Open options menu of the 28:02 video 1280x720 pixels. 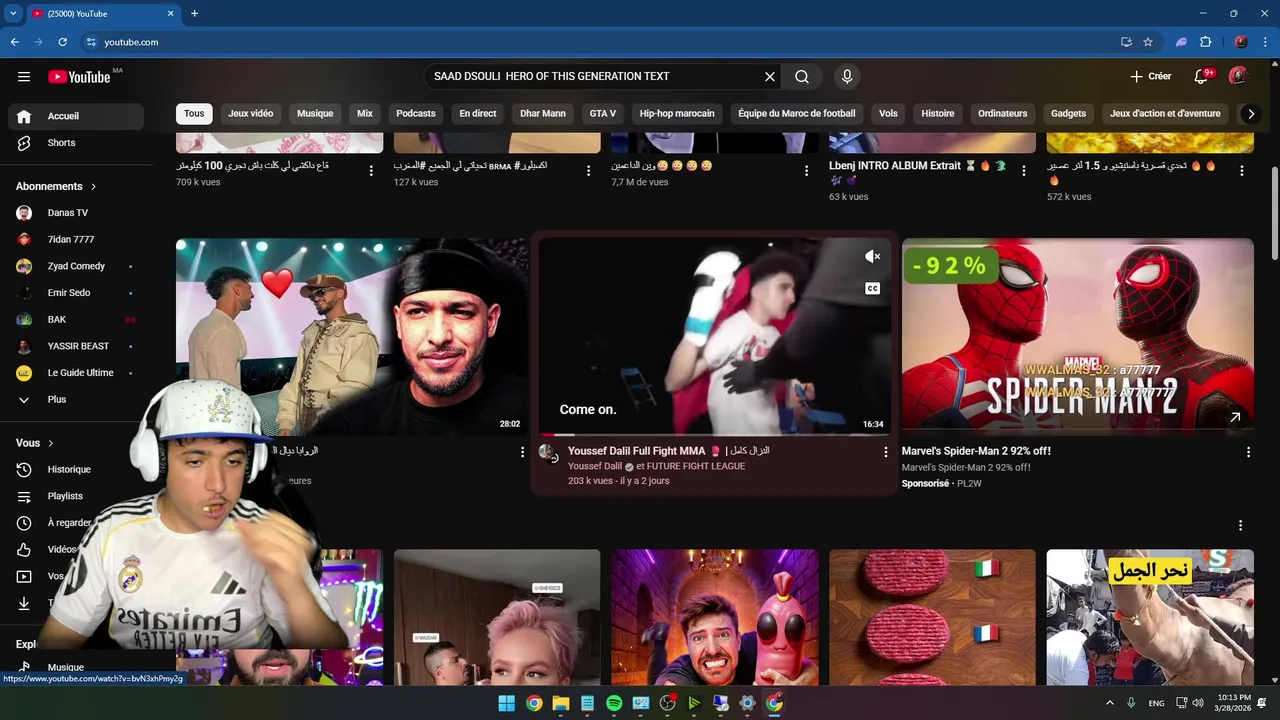coord(522,452)
